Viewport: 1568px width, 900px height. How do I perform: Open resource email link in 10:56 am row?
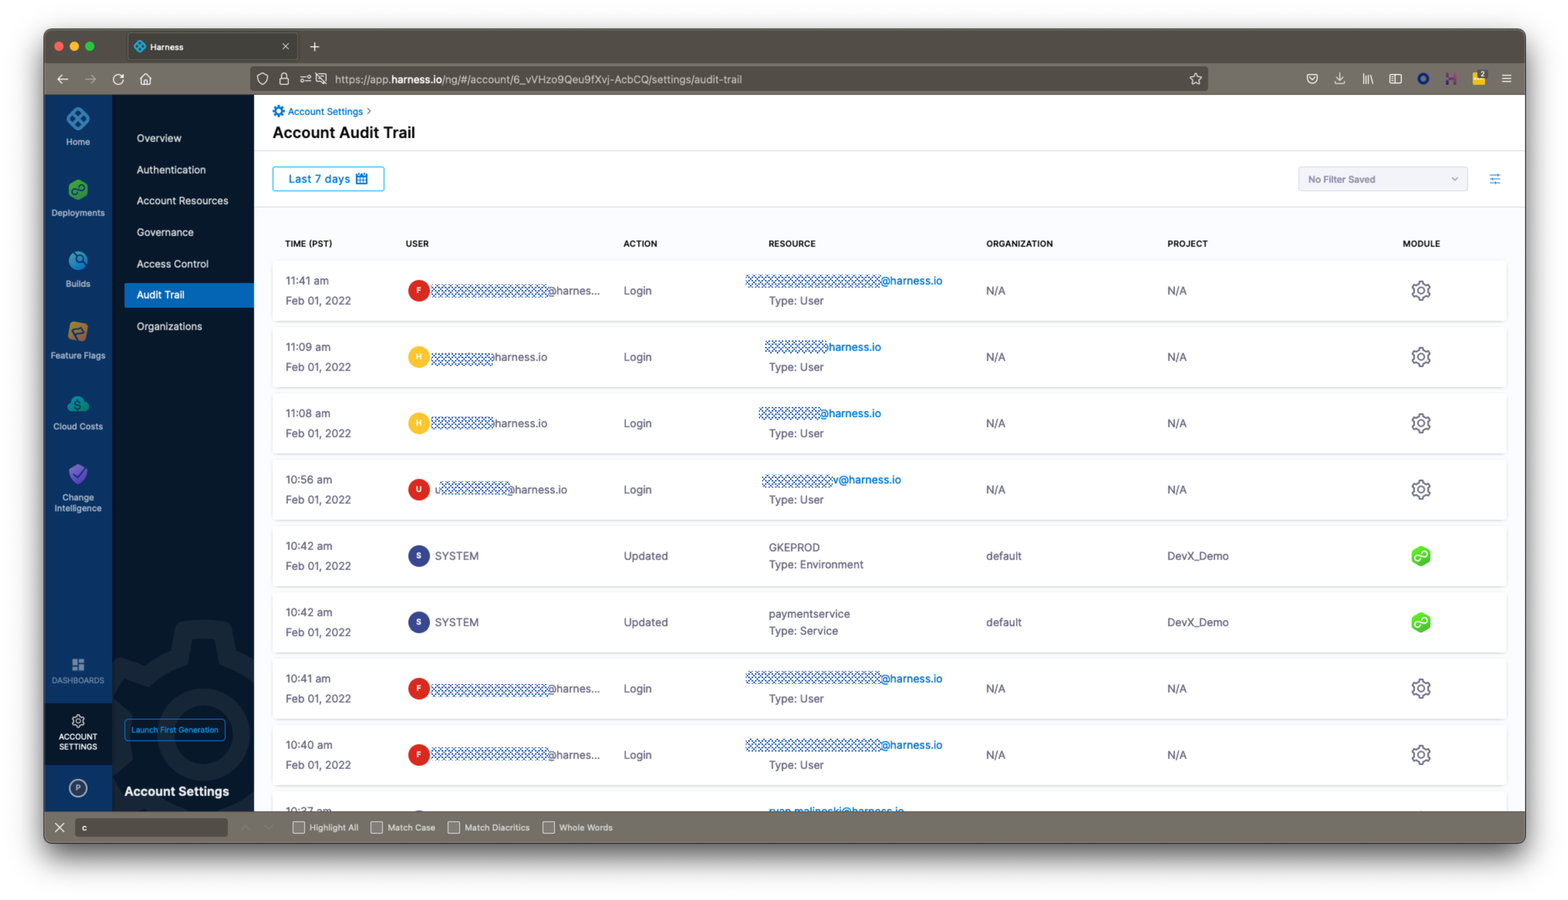pyautogui.click(x=831, y=480)
